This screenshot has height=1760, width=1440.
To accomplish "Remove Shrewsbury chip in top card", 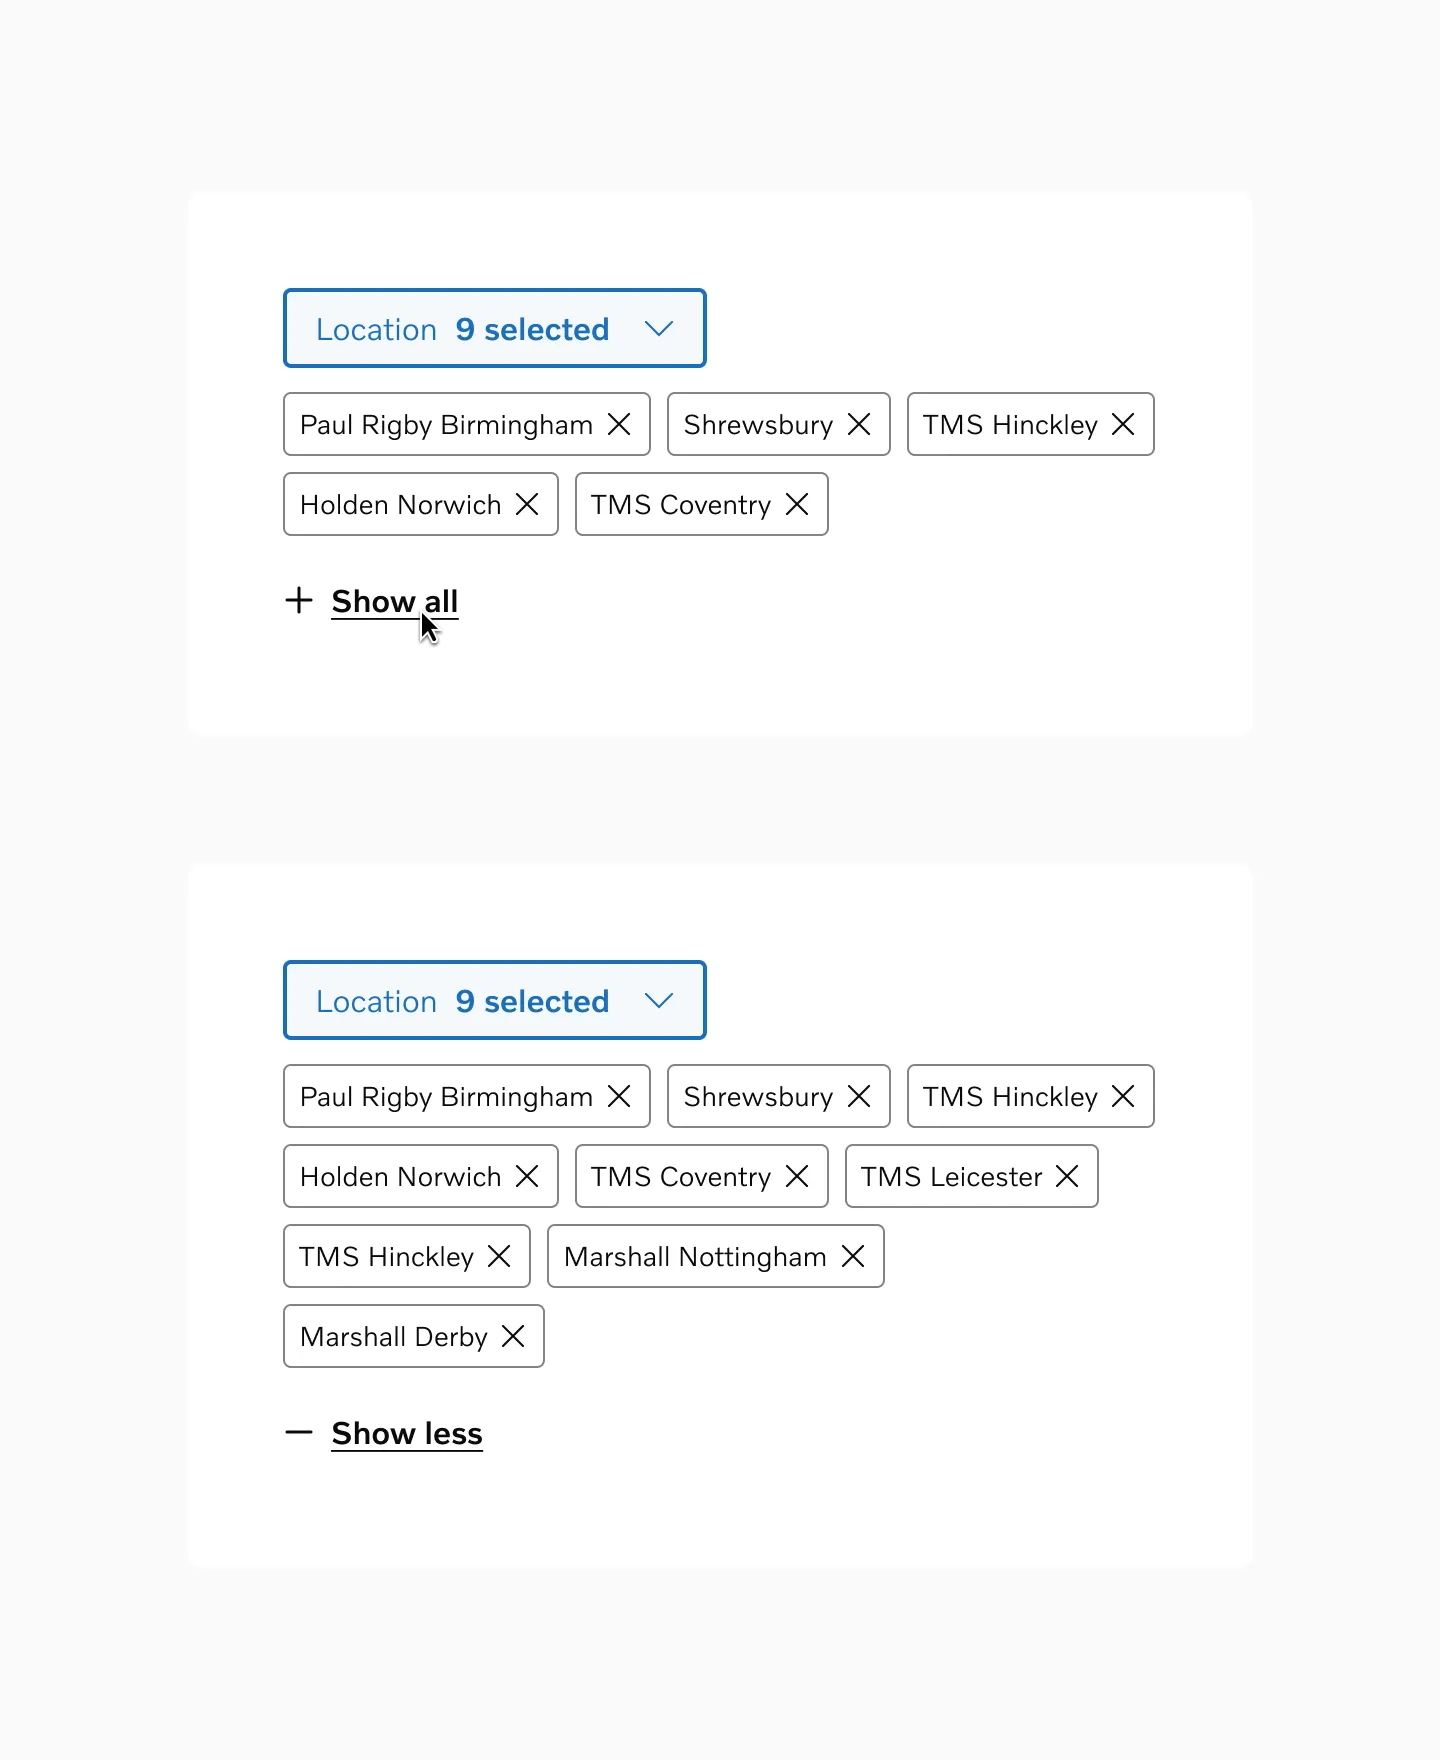I will 859,424.
